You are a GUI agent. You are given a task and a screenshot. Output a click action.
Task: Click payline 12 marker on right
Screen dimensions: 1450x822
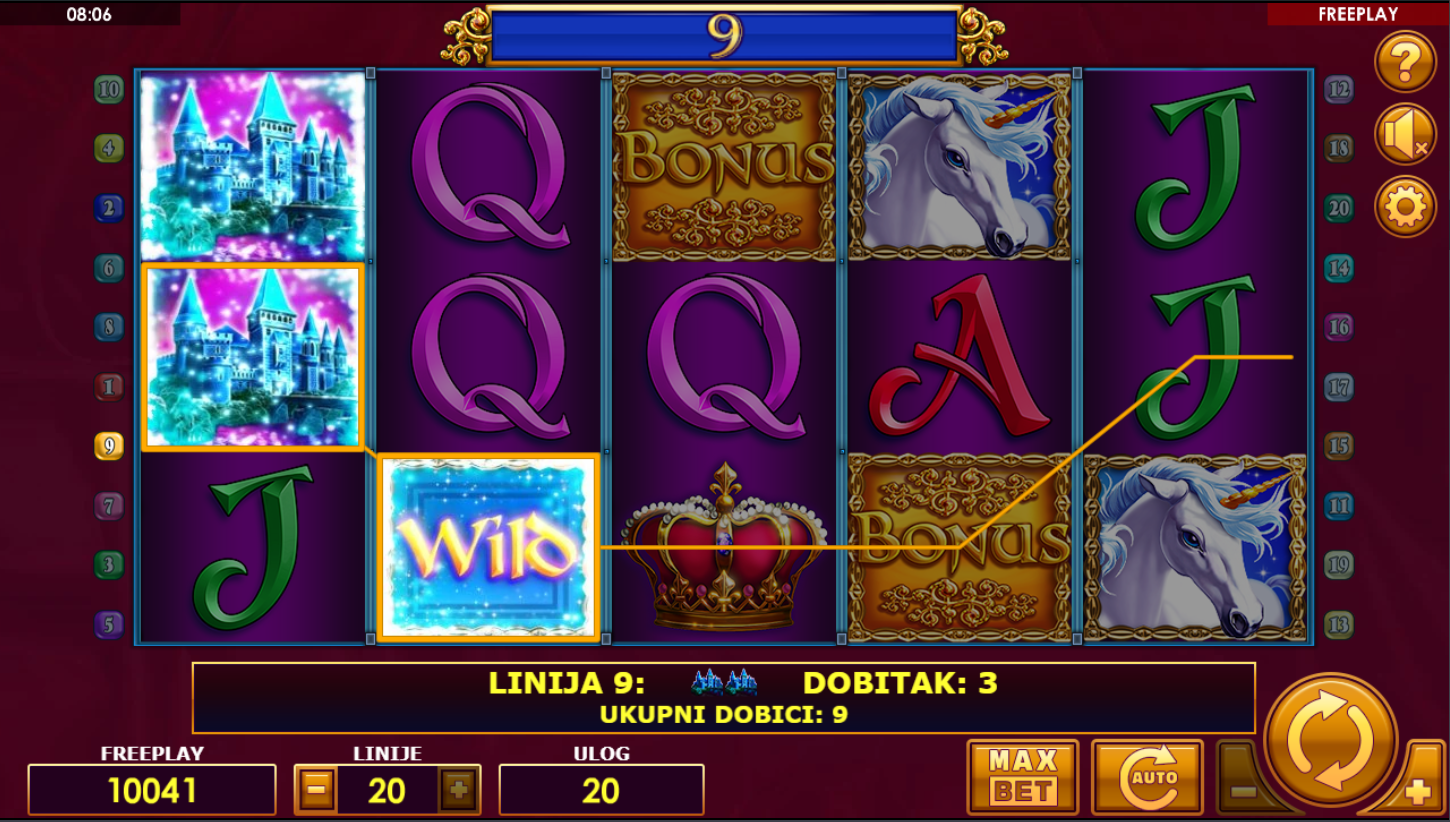pos(1338,90)
